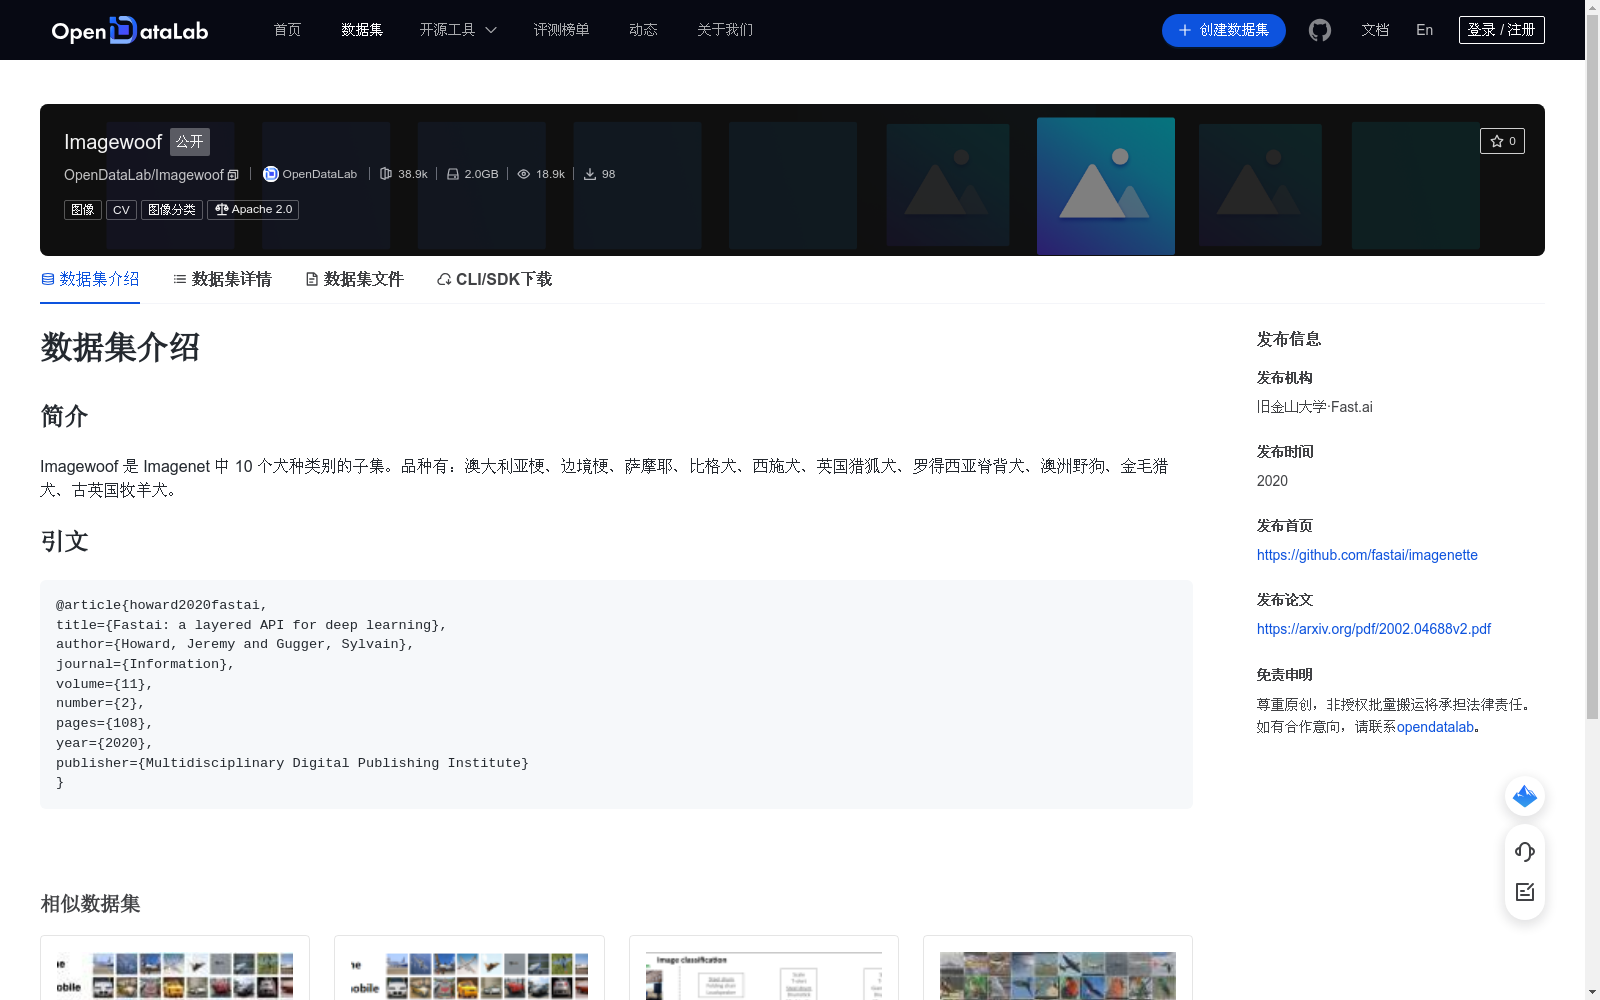Viewport: 1600px width, 1000px height.
Task: Click the 18.9k views eye icon
Action: point(523,174)
